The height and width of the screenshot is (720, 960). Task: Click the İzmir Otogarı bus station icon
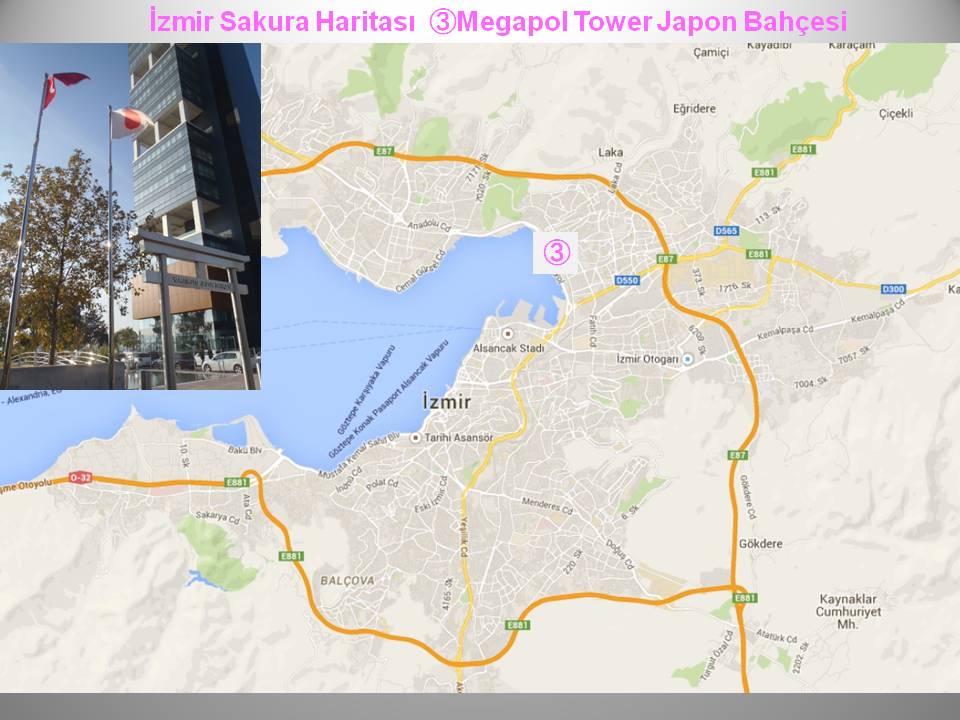pos(688,359)
